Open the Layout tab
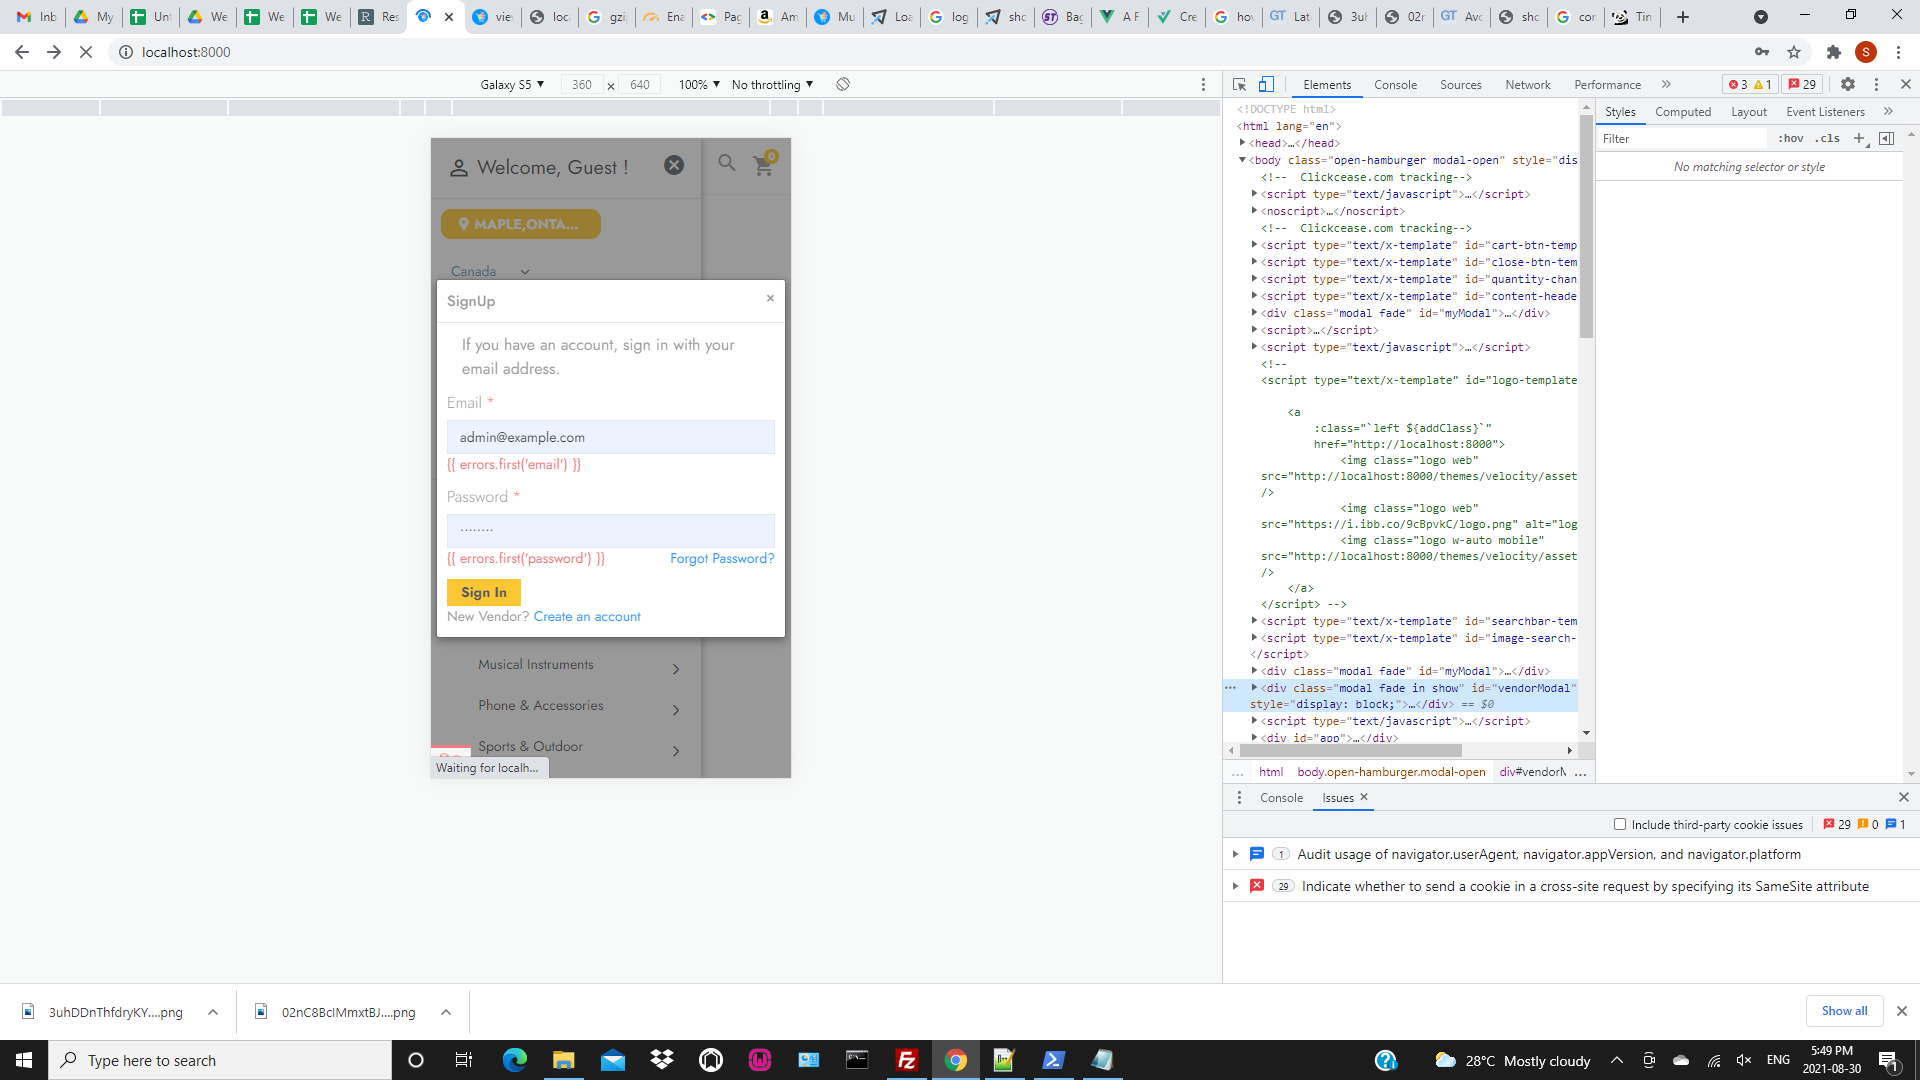Screen dimensions: 1920x1080 point(1749,112)
